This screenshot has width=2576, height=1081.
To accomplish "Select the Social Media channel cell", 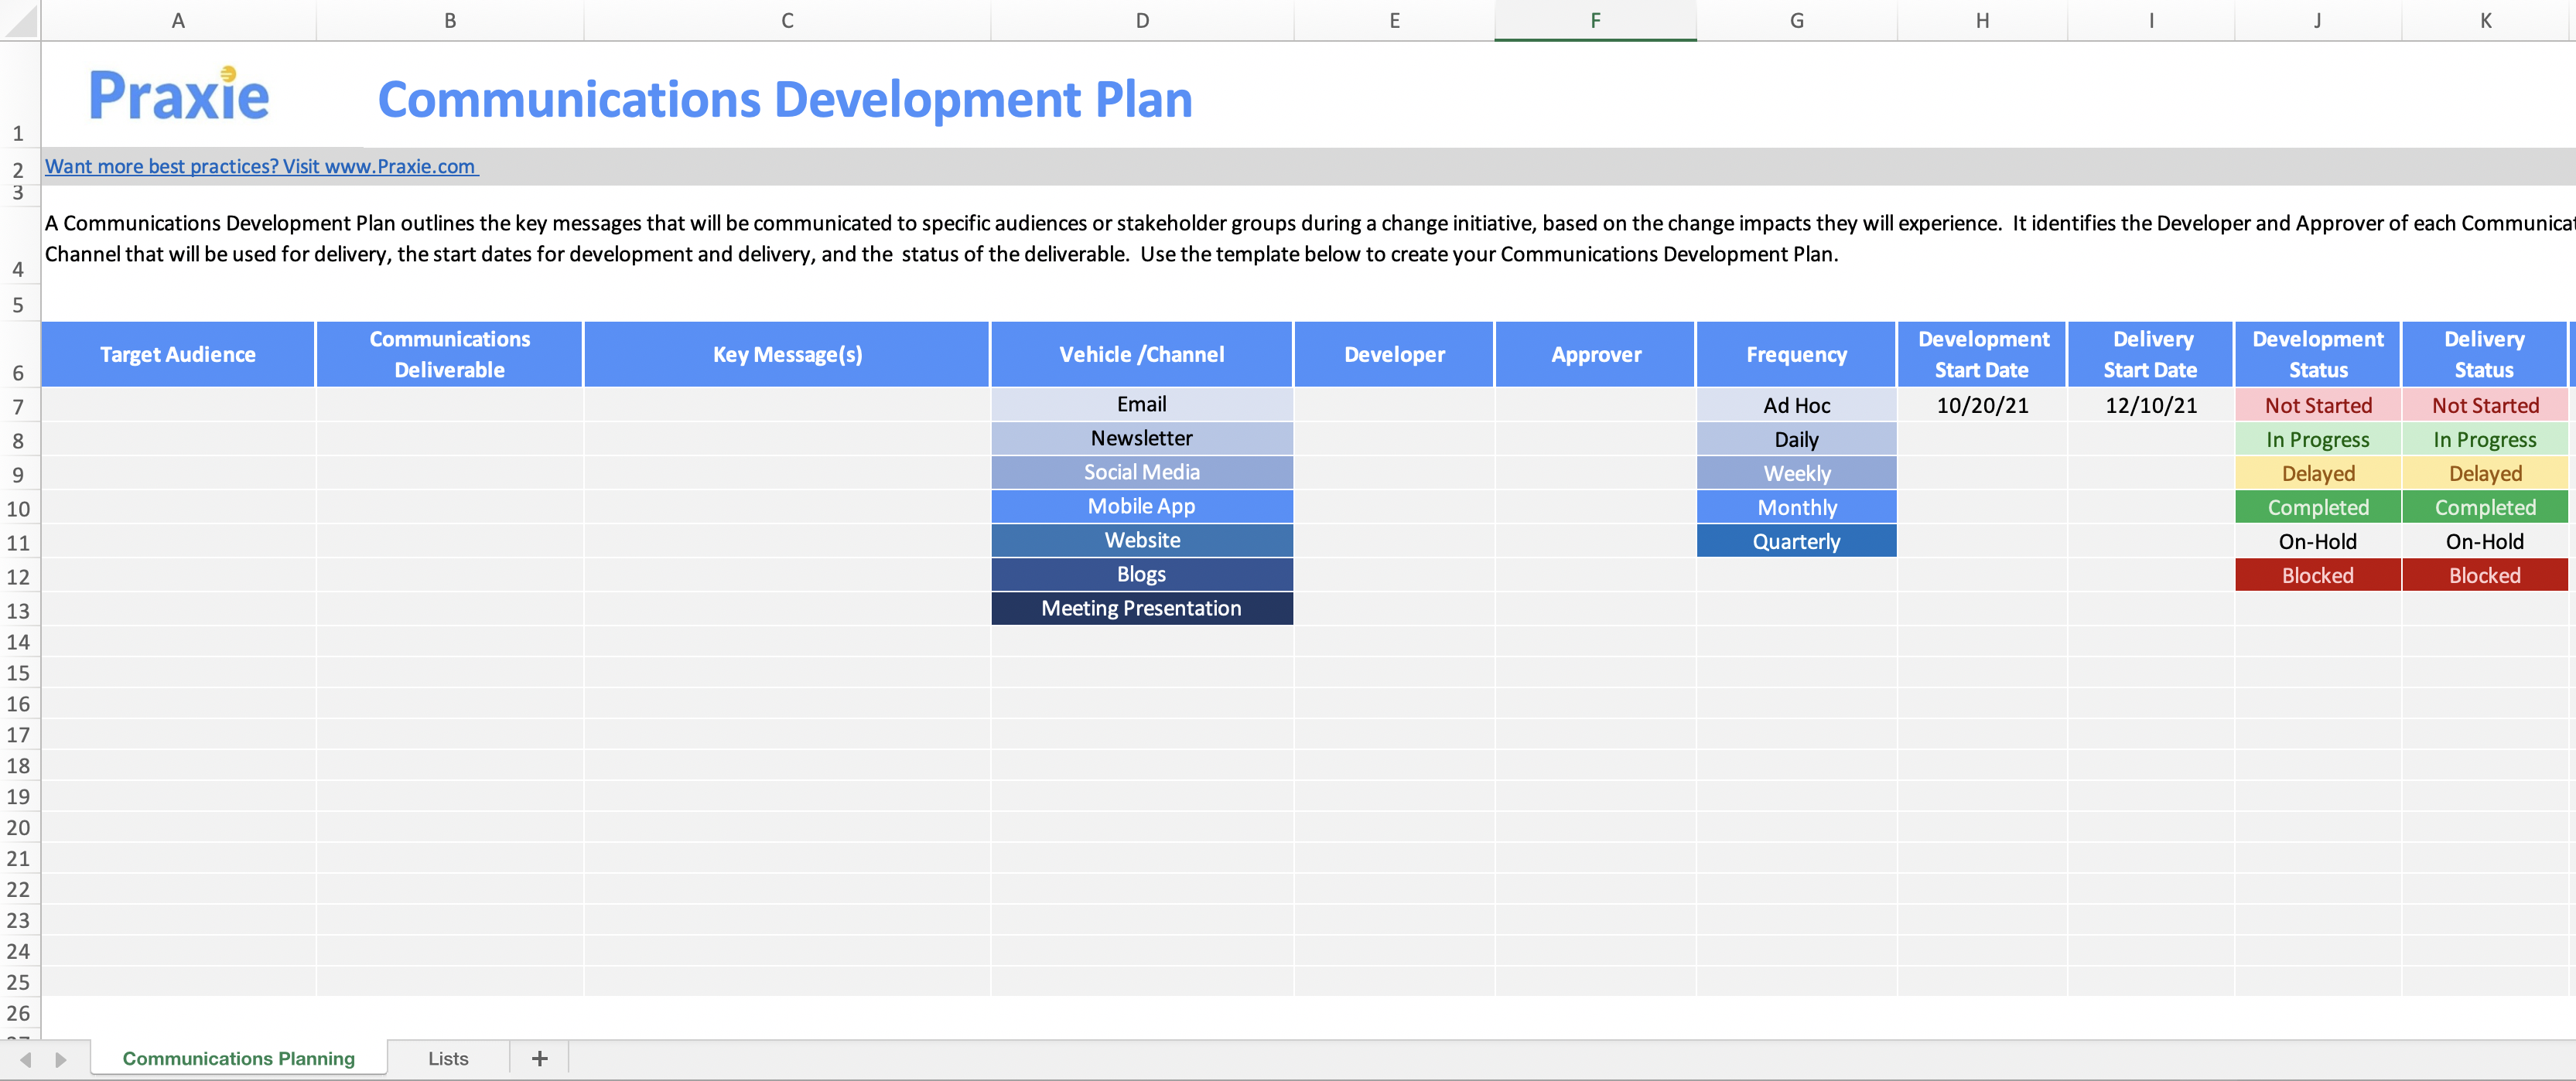I will pos(1141,472).
